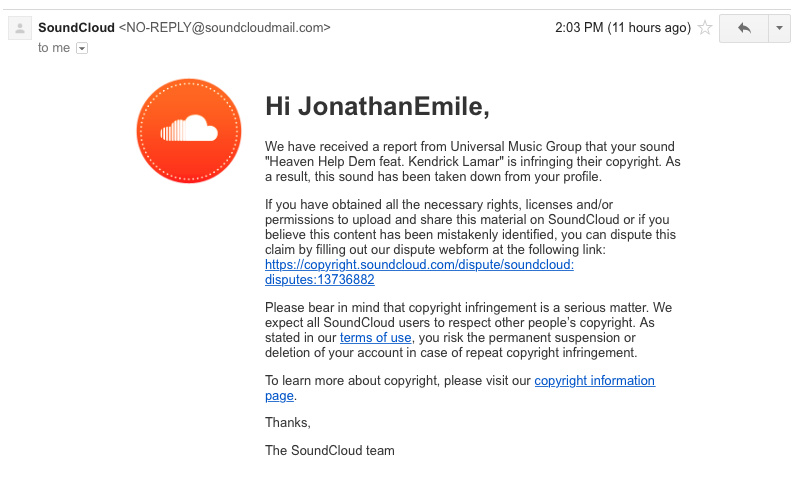The width and height of the screenshot is (804, 486).
Task: Star this SoundCloud email
Action: click(705, 28)
